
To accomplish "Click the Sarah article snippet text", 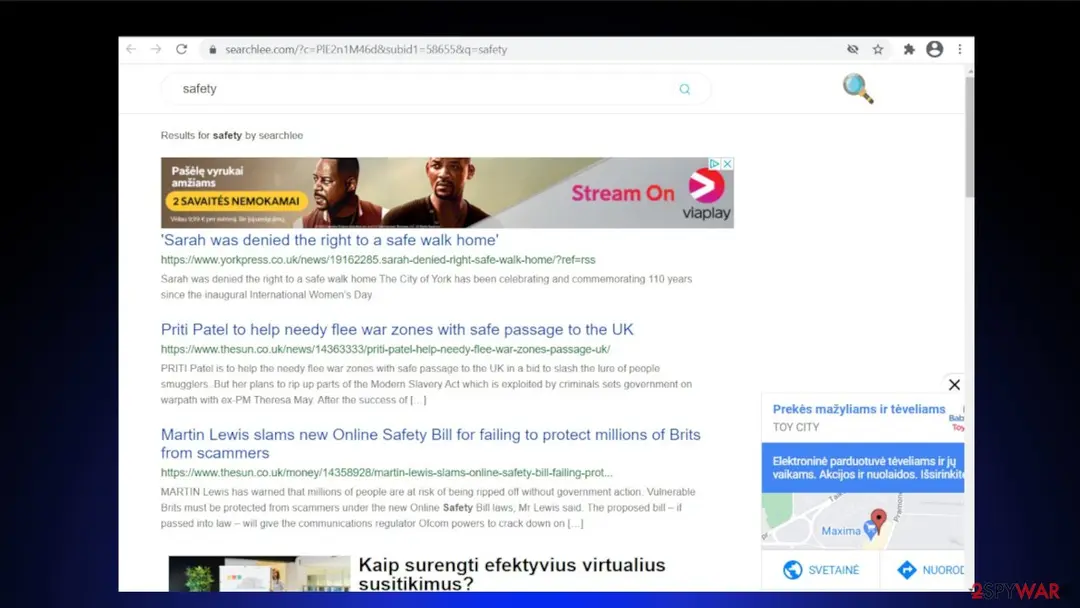I will 426,286.
